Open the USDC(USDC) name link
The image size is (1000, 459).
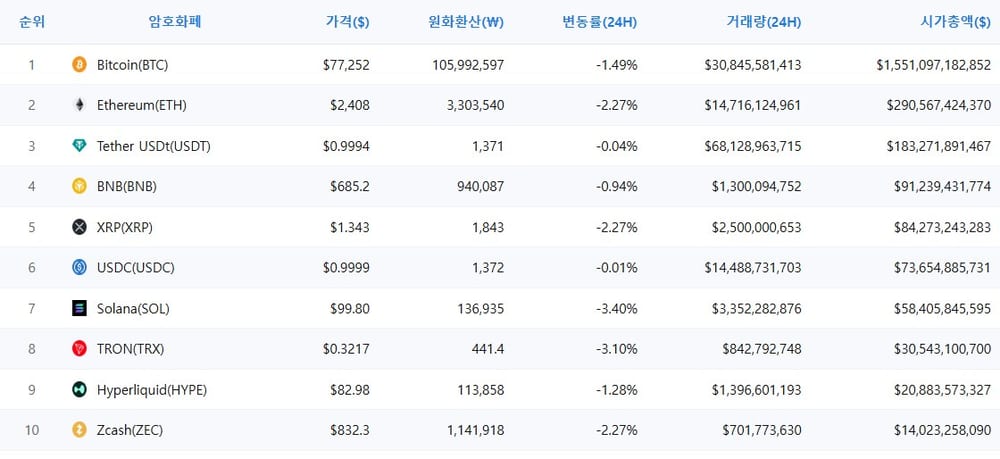(x=136, y=268)
